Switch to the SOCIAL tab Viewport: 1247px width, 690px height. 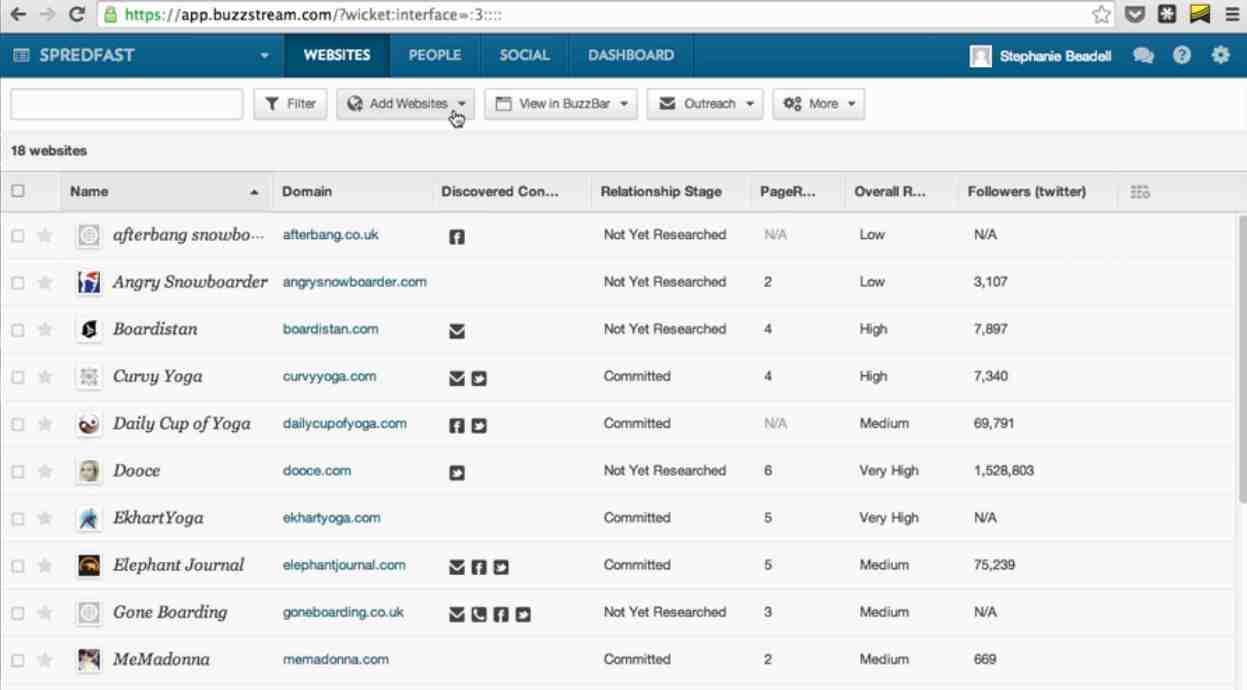pos(525,56)
